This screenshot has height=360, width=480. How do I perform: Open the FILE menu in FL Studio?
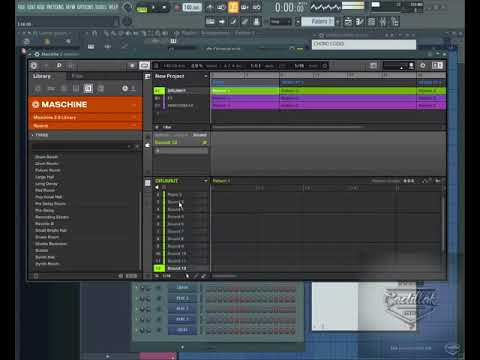21,7
